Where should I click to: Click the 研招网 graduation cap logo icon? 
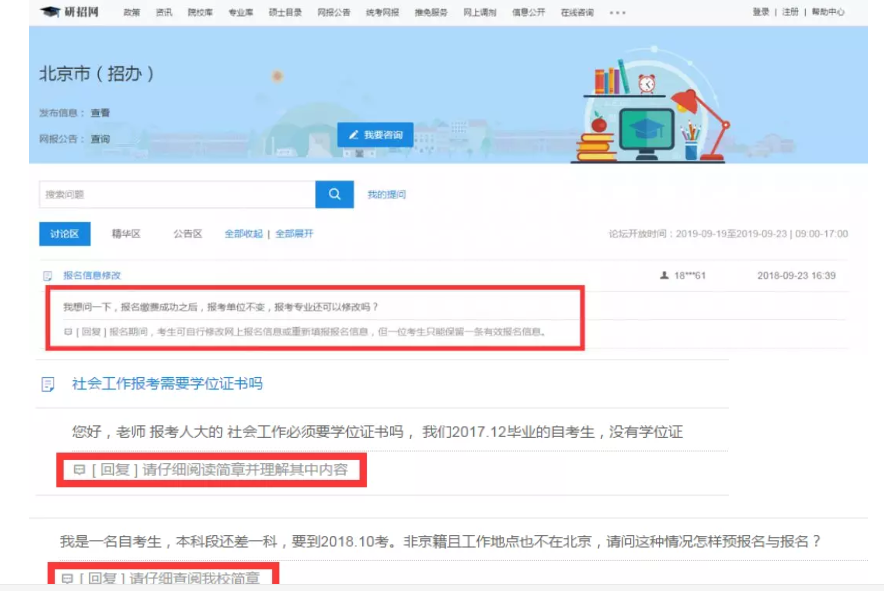[49, 13]
